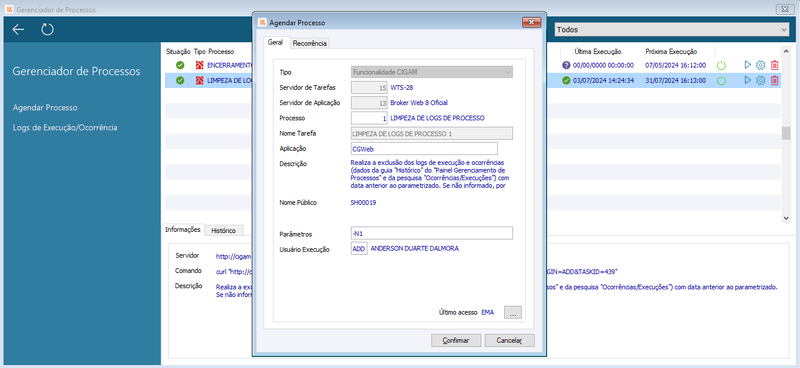Click the purple question mark last-execution icon
The width and height of the screenshot is (800, 368).
point(566,65)
